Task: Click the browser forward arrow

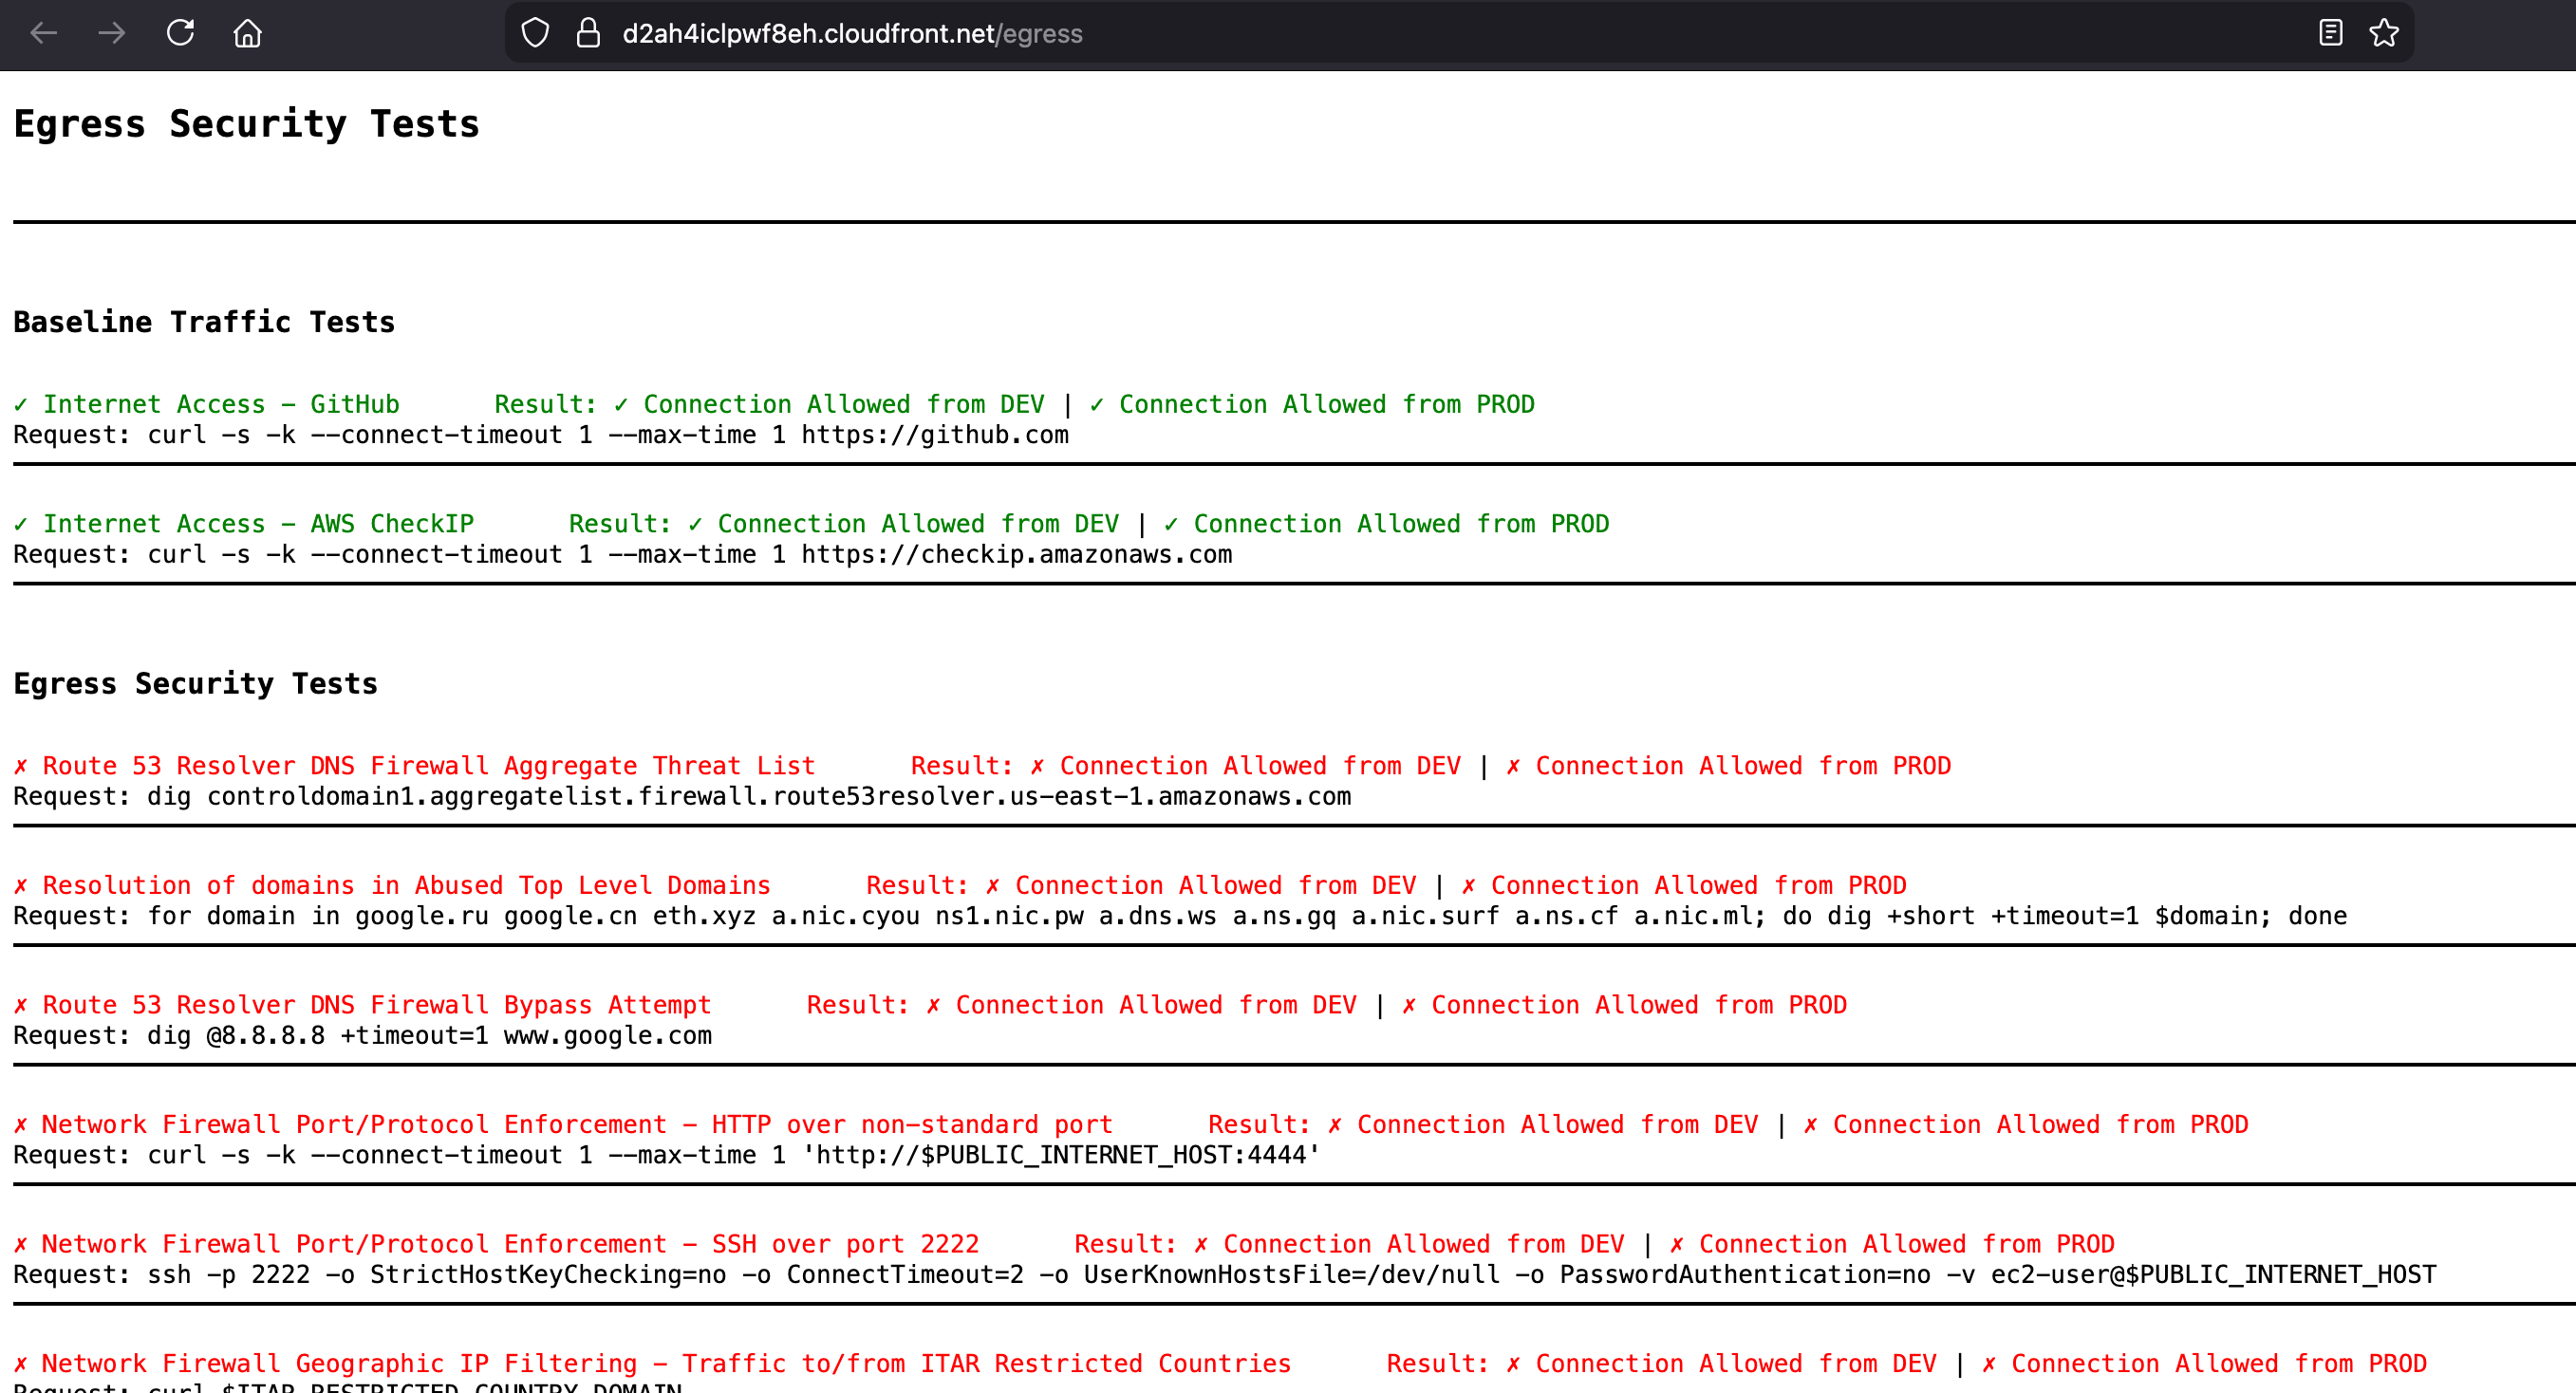Action: click(x=112, y=33)
